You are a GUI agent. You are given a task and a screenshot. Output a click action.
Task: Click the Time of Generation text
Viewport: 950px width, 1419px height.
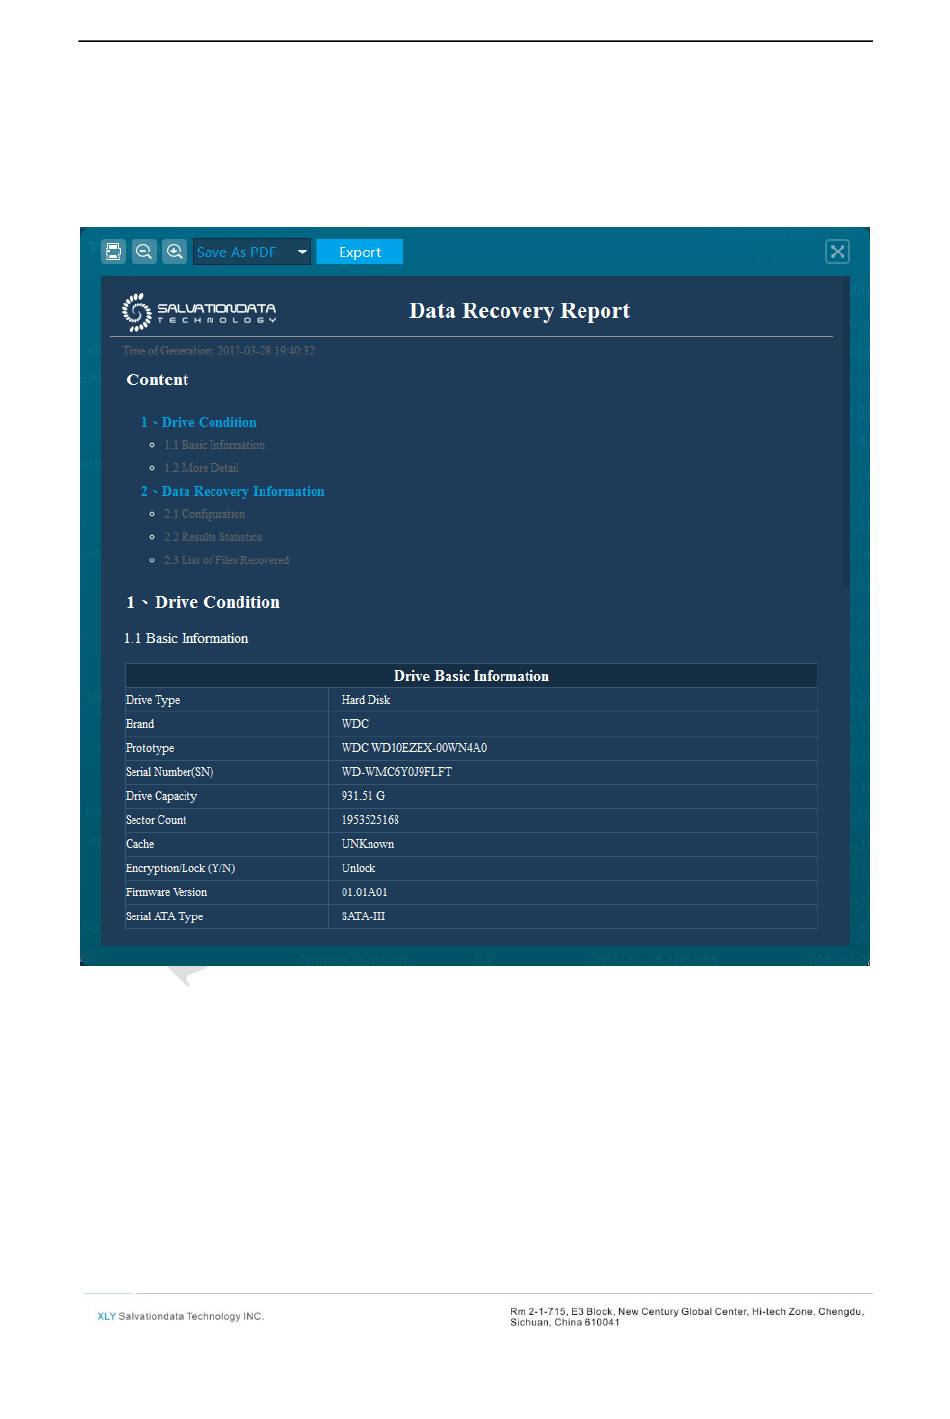click(x=219, y=351)
